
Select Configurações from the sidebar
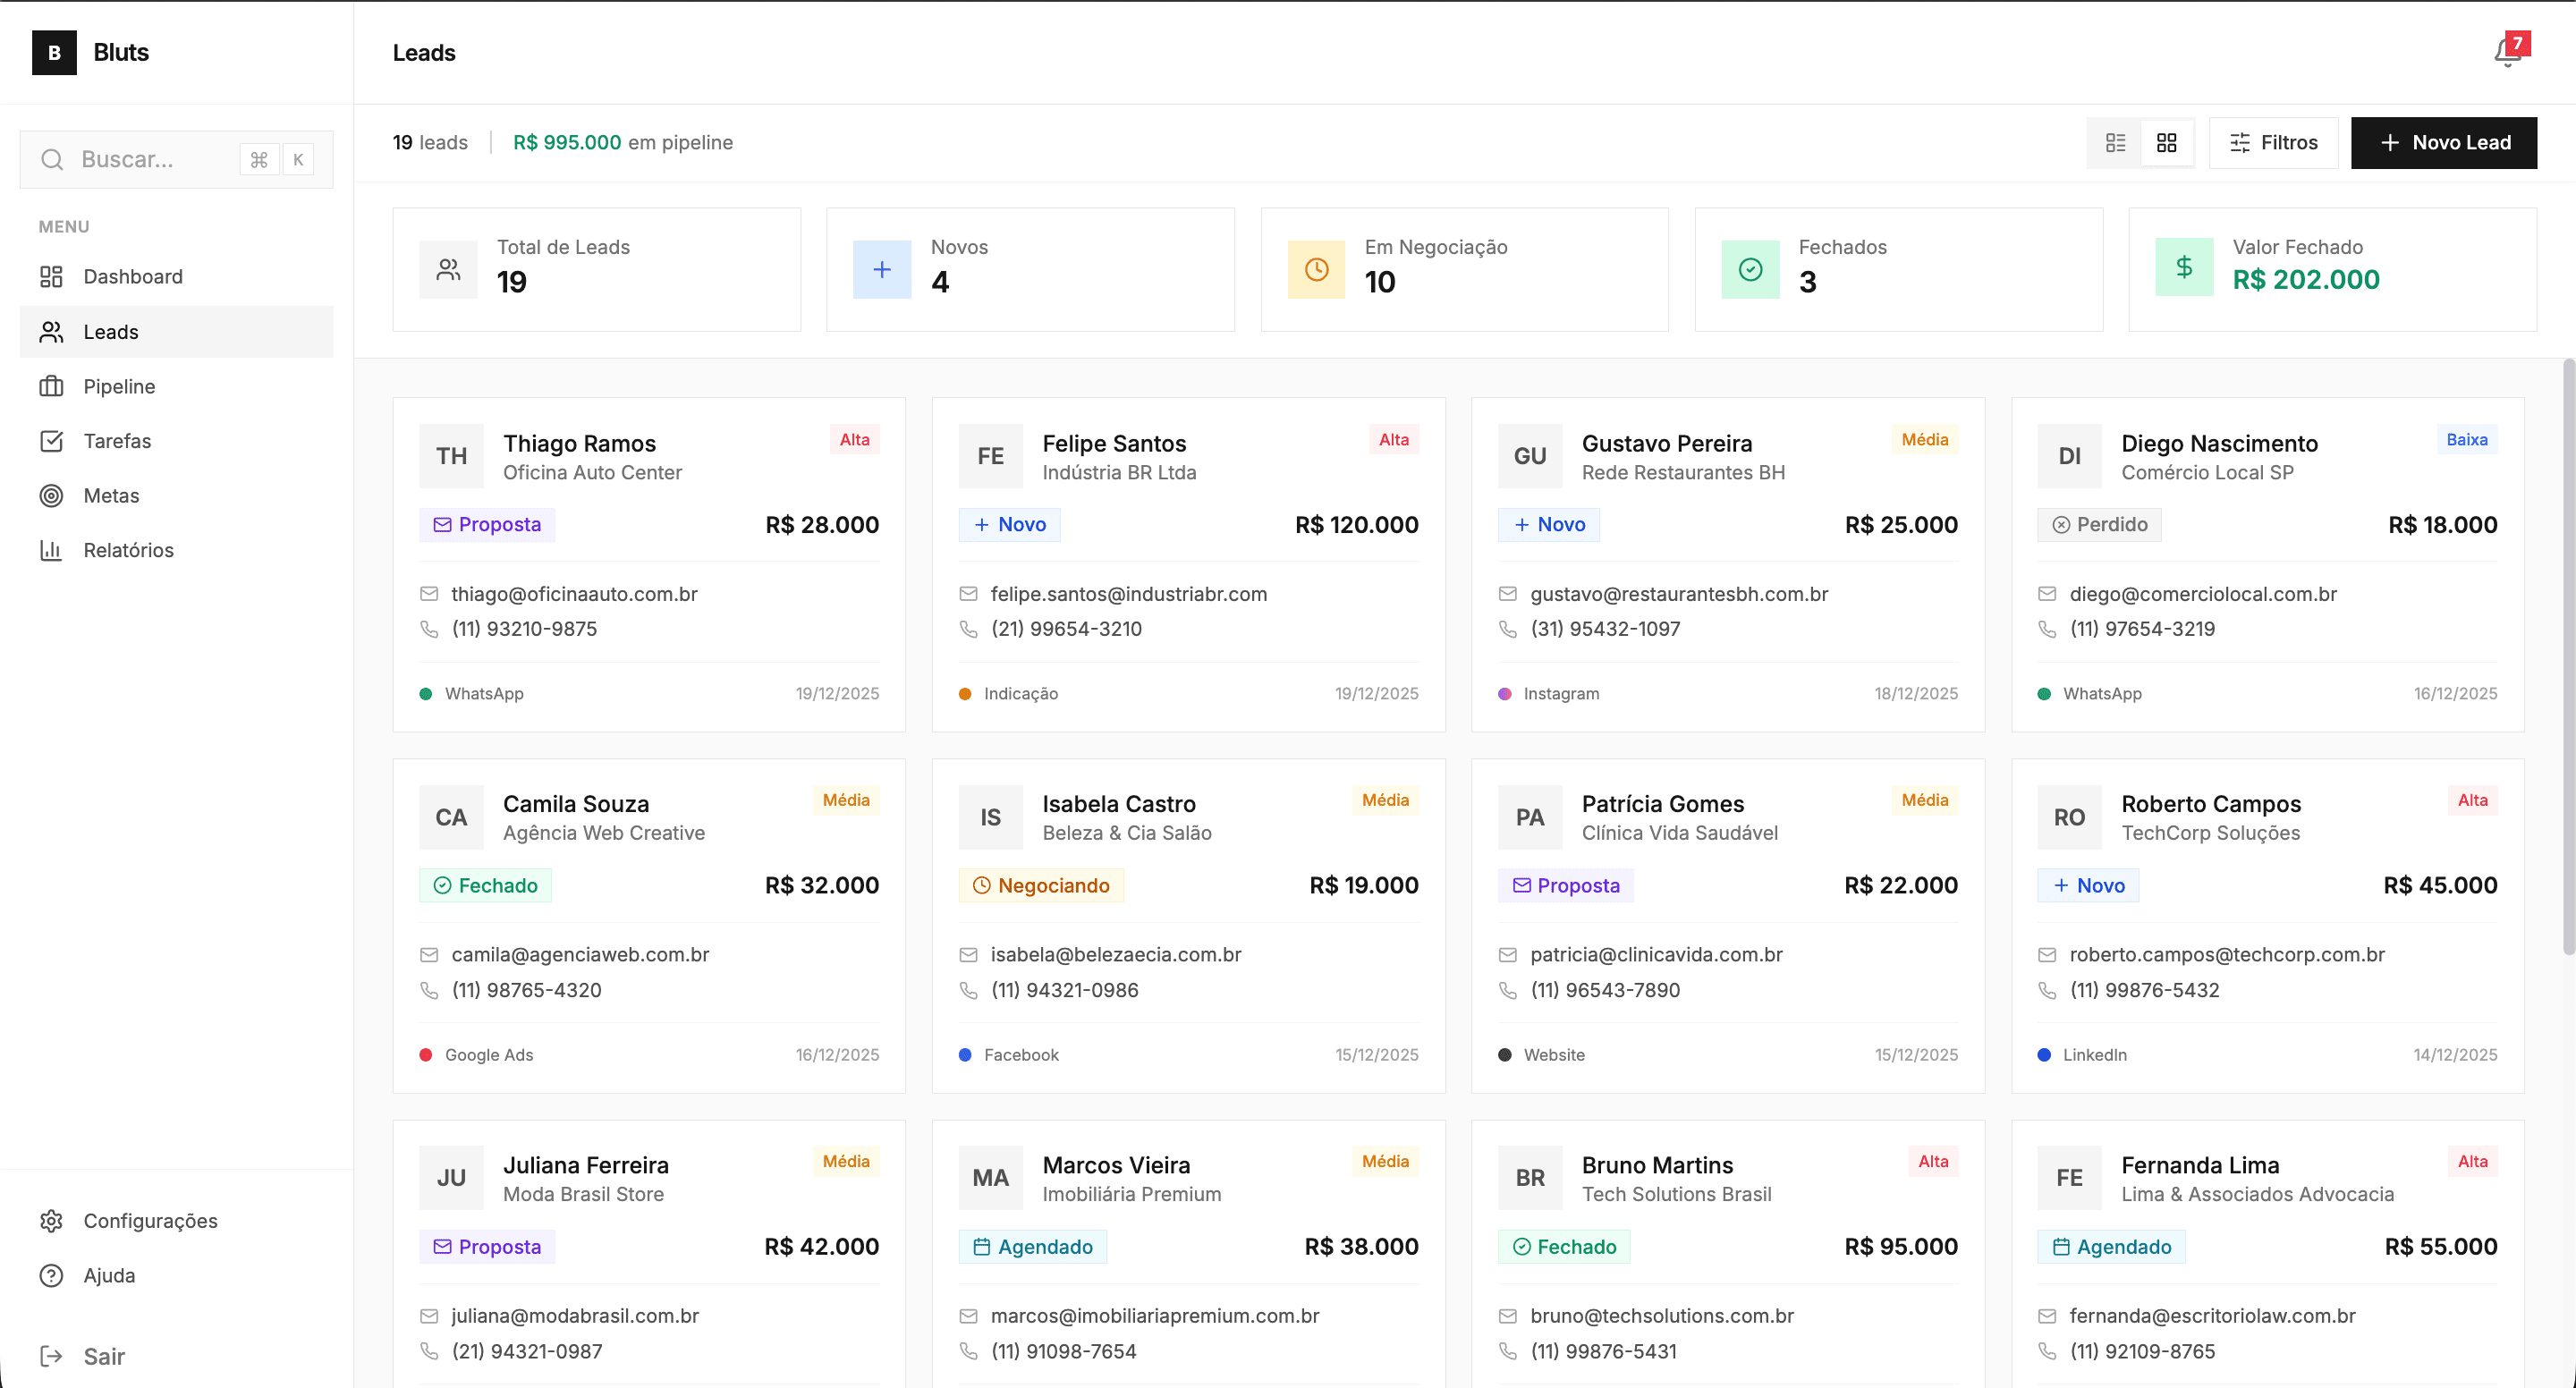tap(150, 1220)
